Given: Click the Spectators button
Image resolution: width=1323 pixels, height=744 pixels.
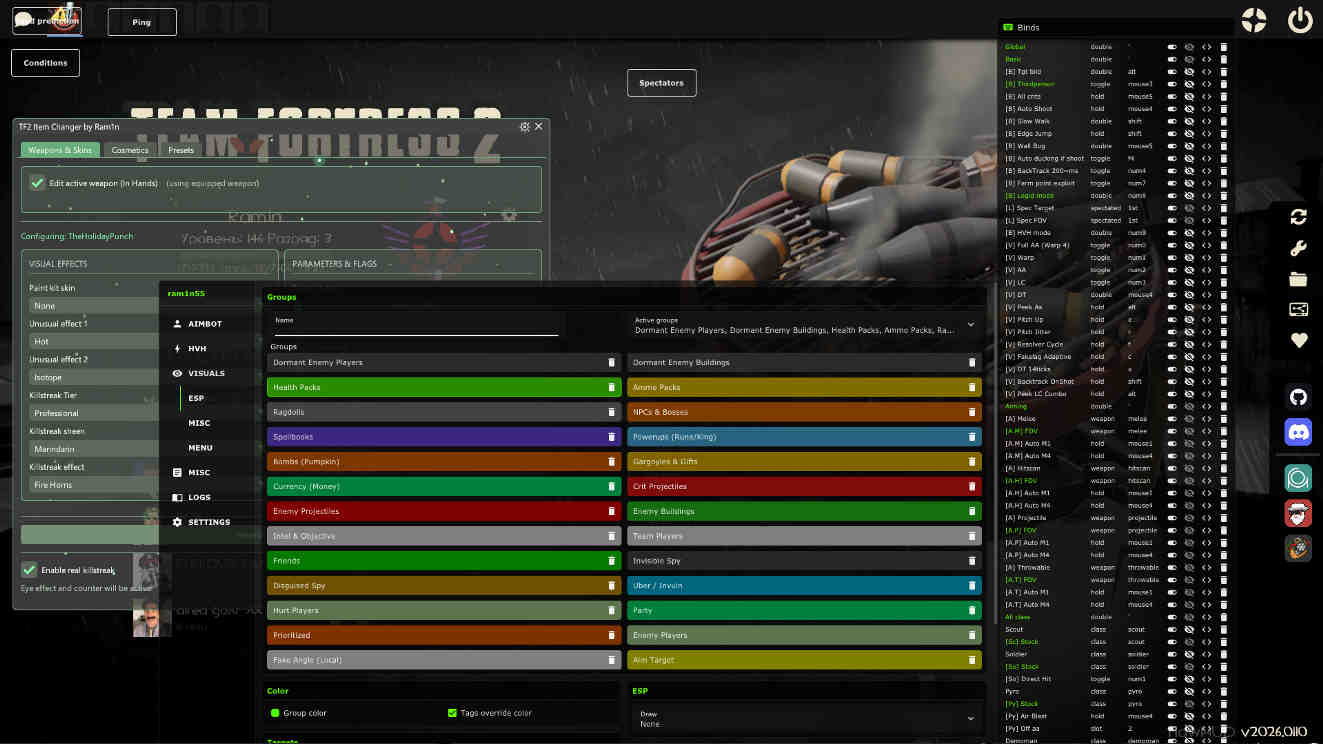Looking at the screenshot, I should pyautogui.click(x=661, y=83).
